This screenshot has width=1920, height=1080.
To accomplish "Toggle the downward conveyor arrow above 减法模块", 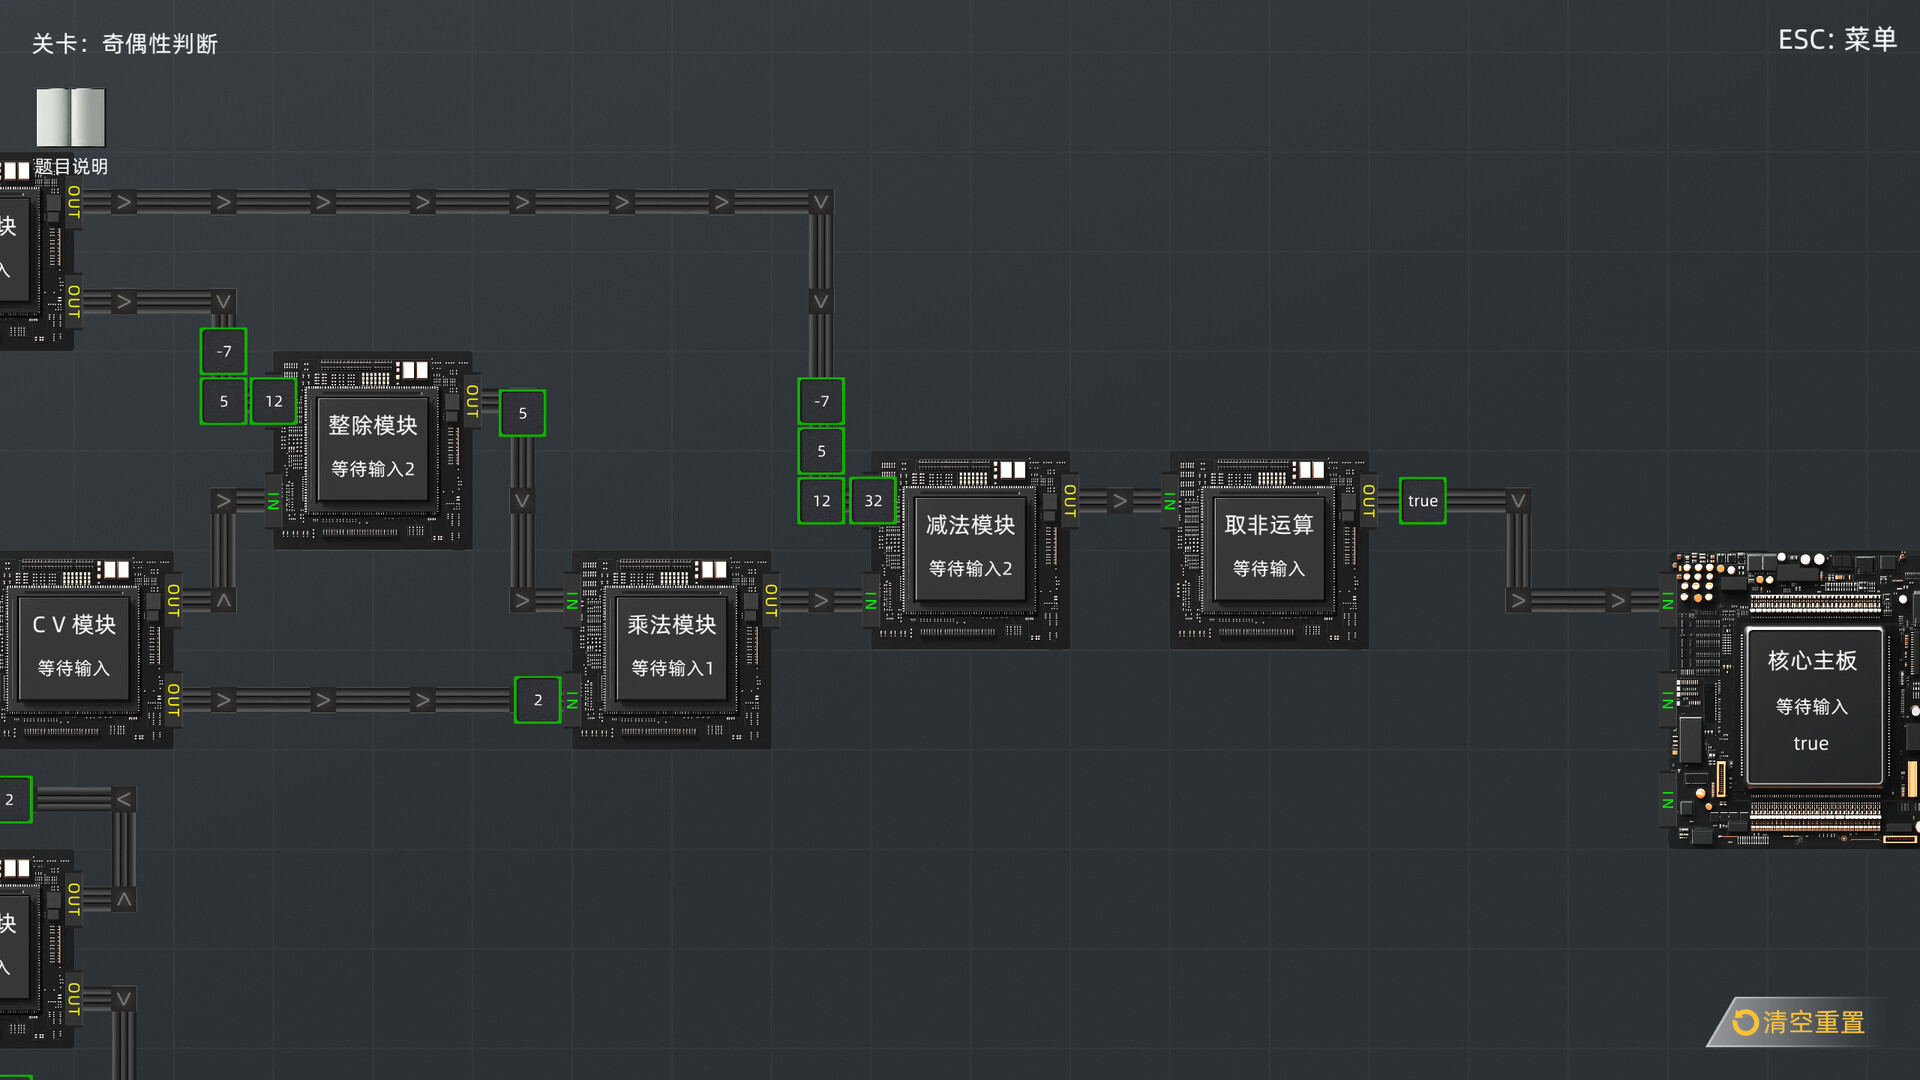I will 820,300.
